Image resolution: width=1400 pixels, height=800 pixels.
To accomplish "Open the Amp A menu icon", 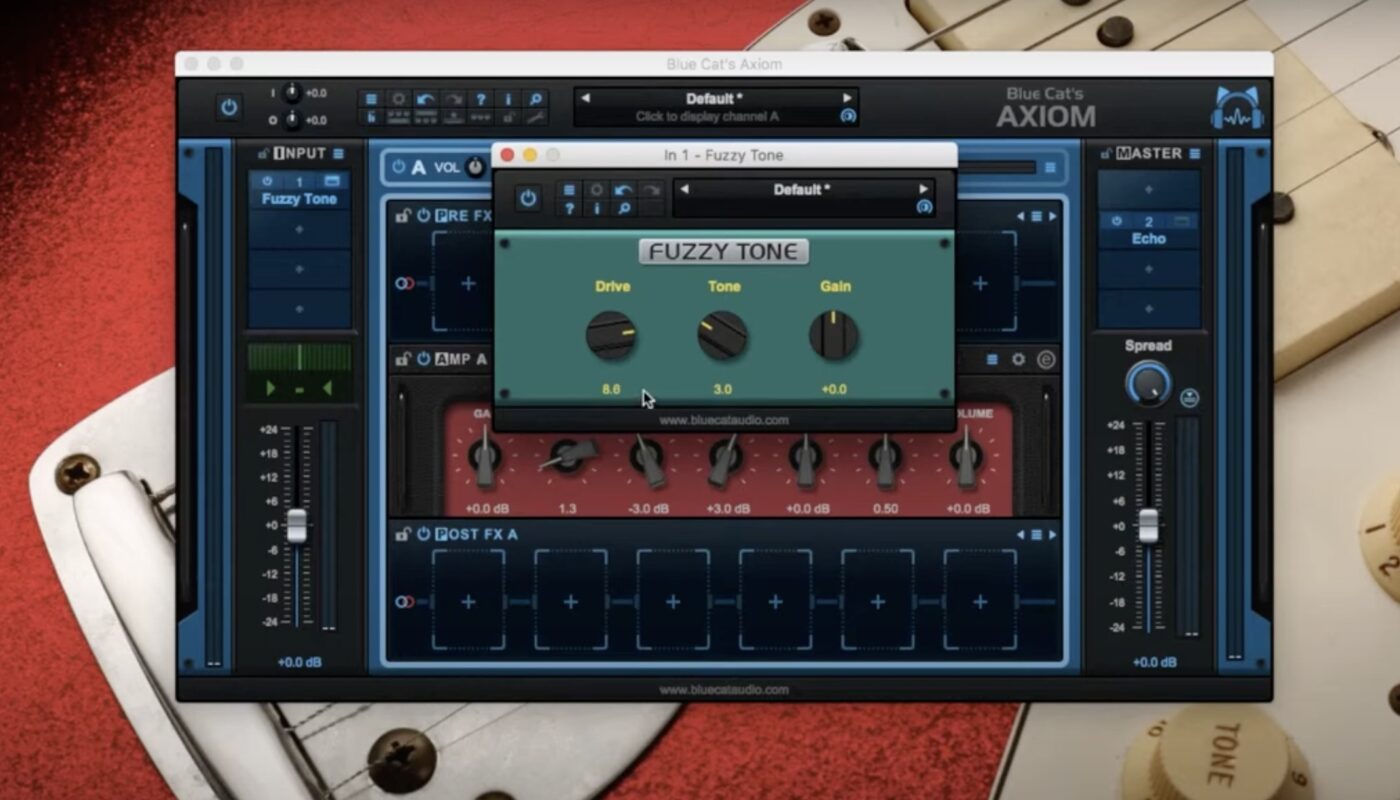I will click(x=993, y=359).
